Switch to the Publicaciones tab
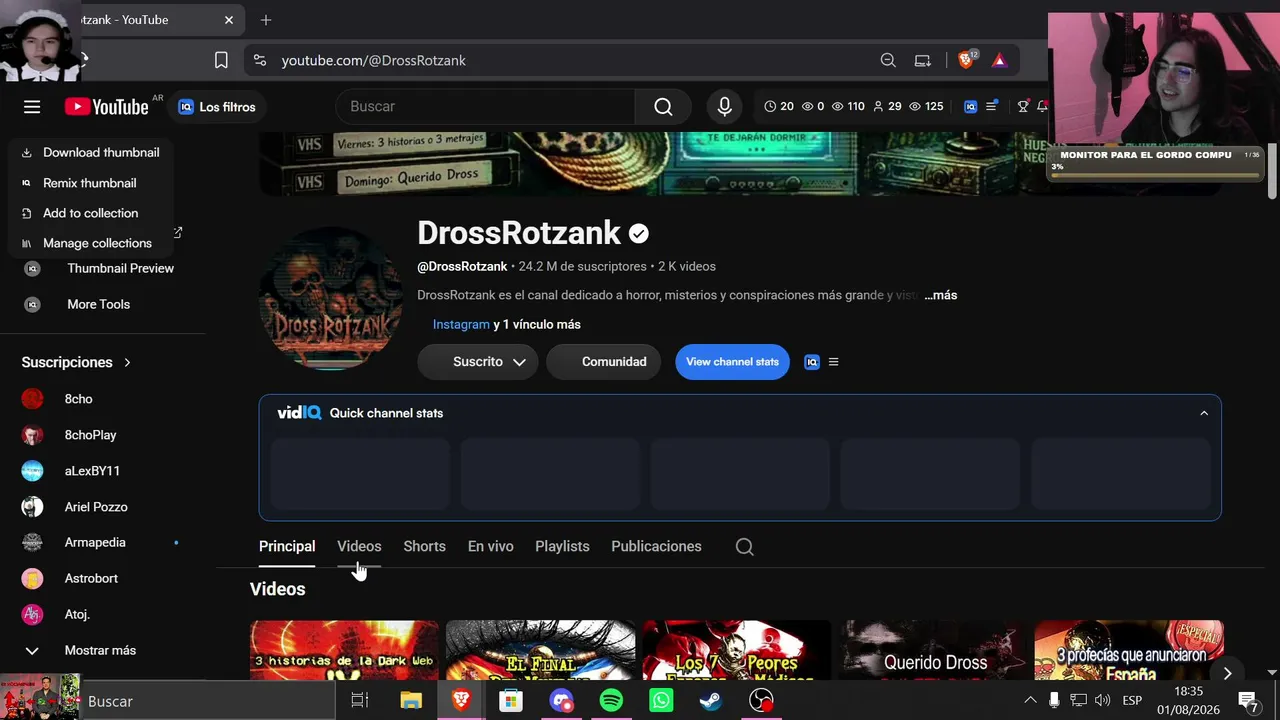 (x=656, y=546)
